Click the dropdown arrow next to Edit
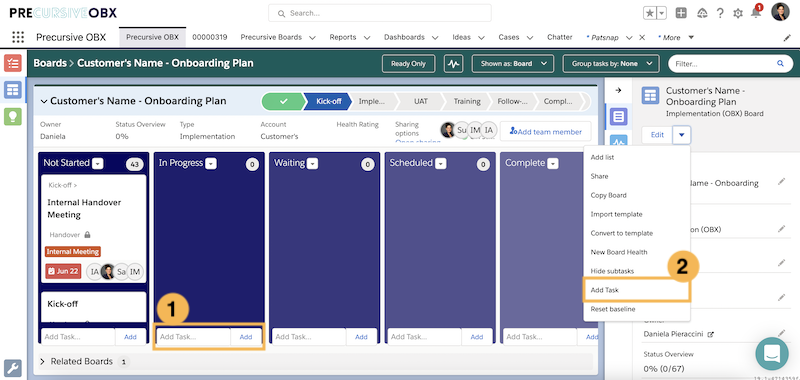Image resolution: width=800 pixels, height=380 pixels. coord(682,135)
